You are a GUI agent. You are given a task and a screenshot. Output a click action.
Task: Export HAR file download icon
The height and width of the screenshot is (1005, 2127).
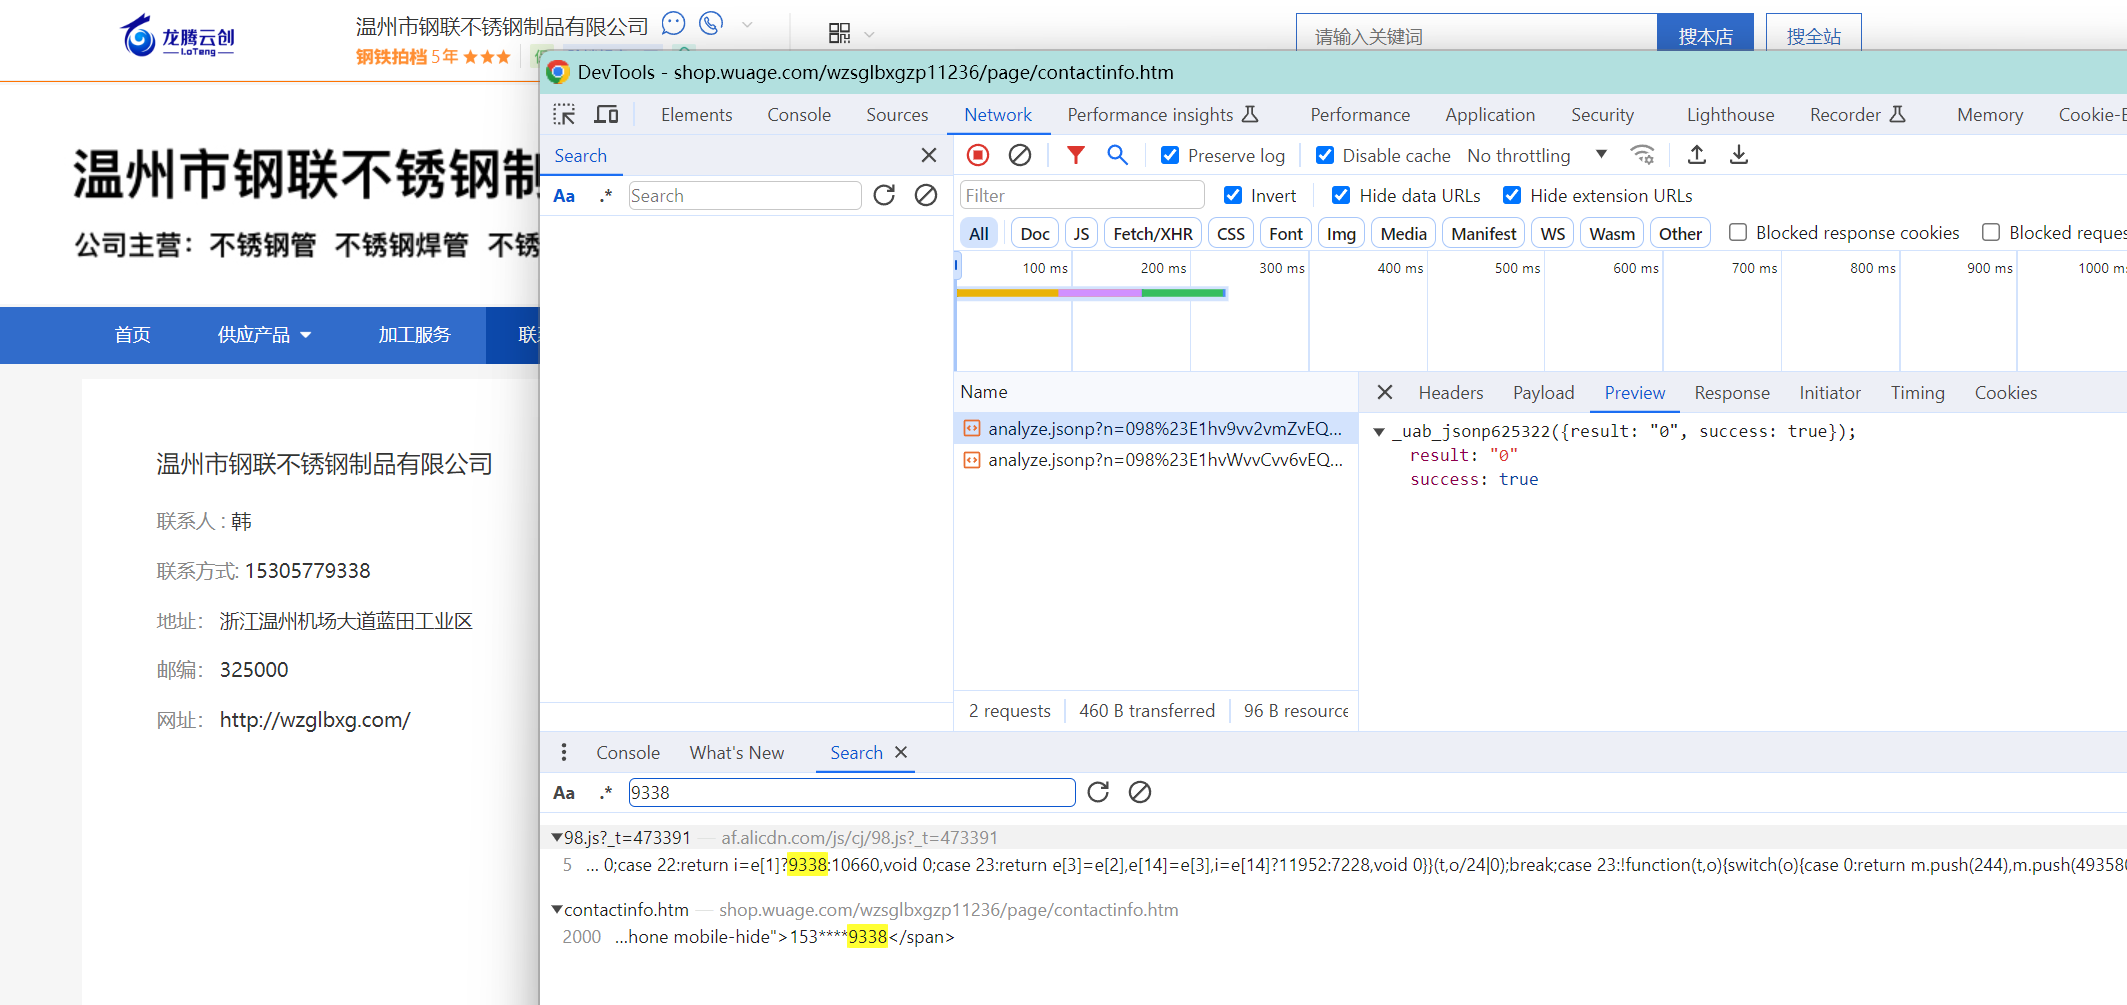point(1739,155)
